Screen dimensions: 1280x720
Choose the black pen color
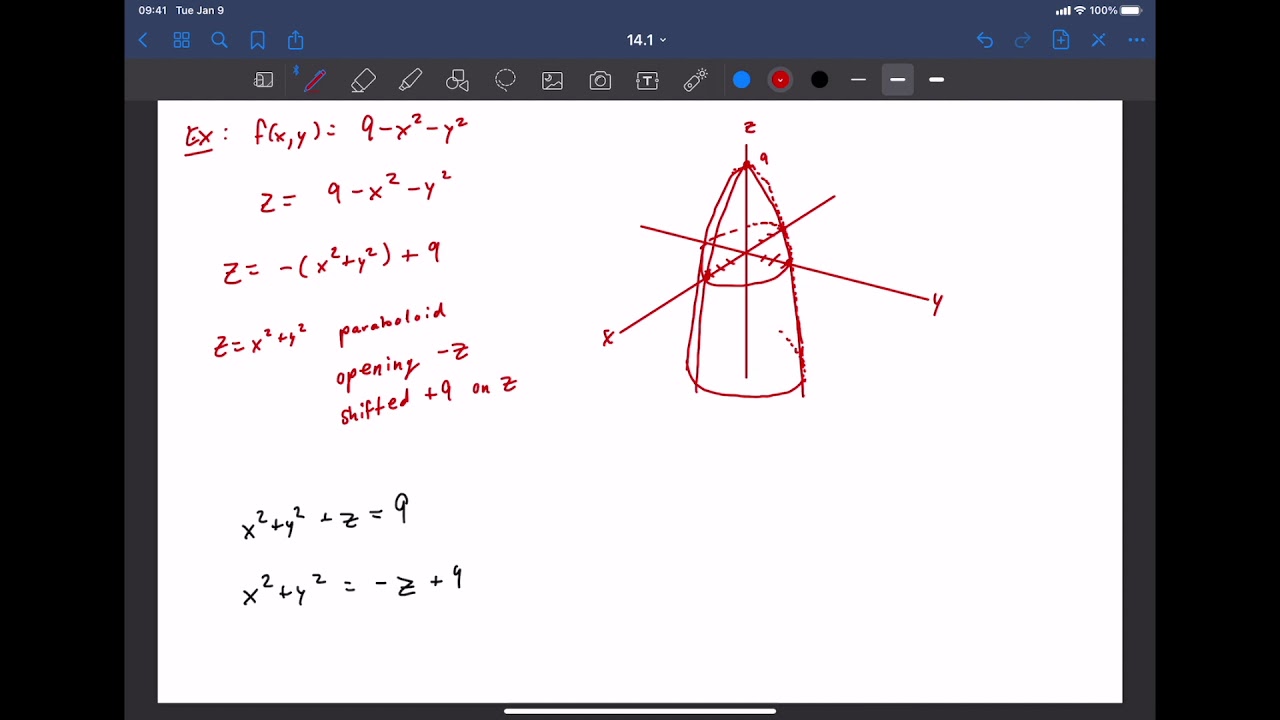click(819, 80)
